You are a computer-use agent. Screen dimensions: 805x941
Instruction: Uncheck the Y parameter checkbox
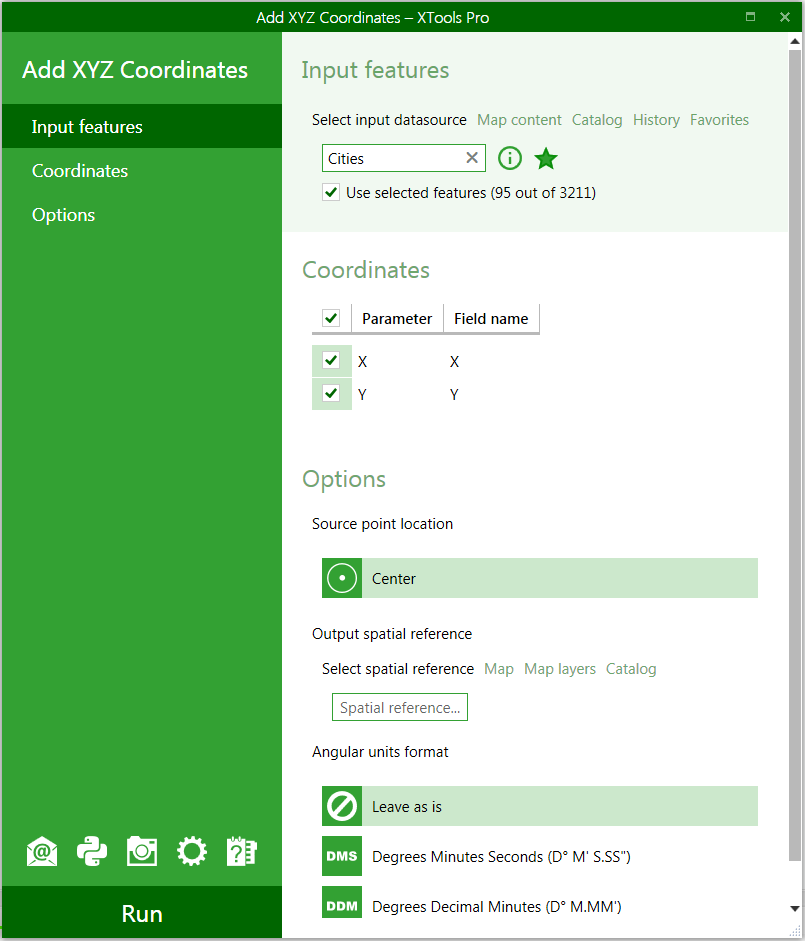pyautogui.click(x=331, y=394)
